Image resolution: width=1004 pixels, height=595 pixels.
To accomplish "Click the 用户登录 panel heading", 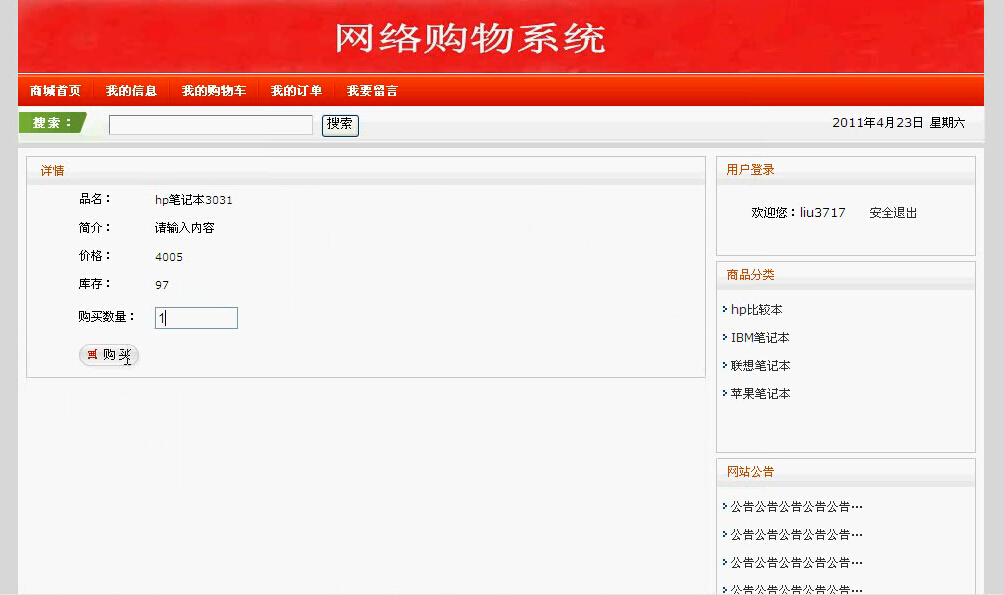I will 750,170.
